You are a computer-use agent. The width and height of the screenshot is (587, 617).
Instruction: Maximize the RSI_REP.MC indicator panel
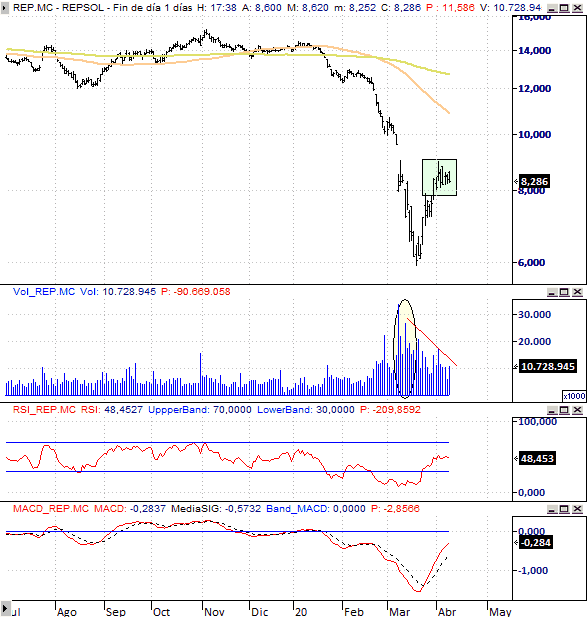coord(564,410)
